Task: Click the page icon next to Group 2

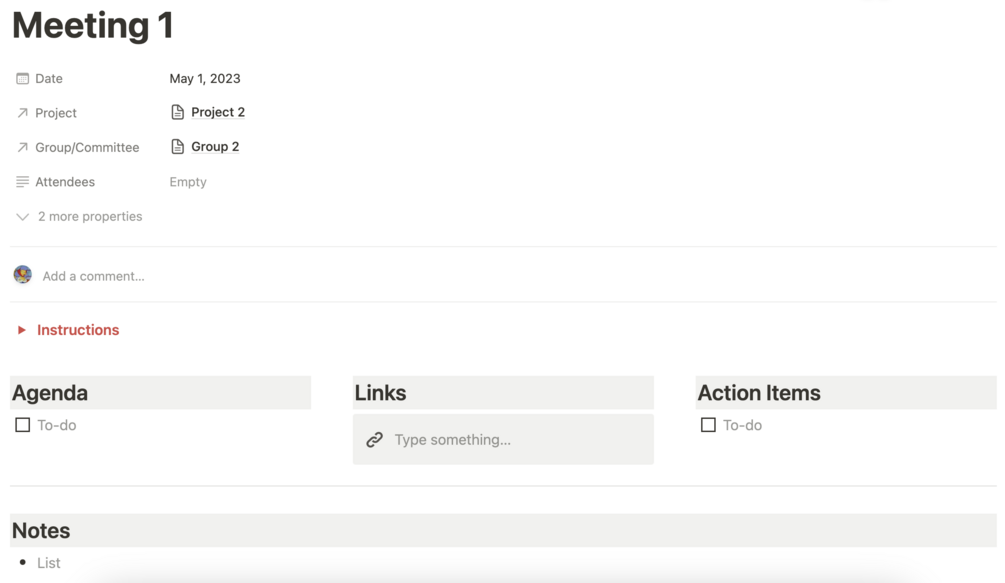Action: (x=177, y=147)
